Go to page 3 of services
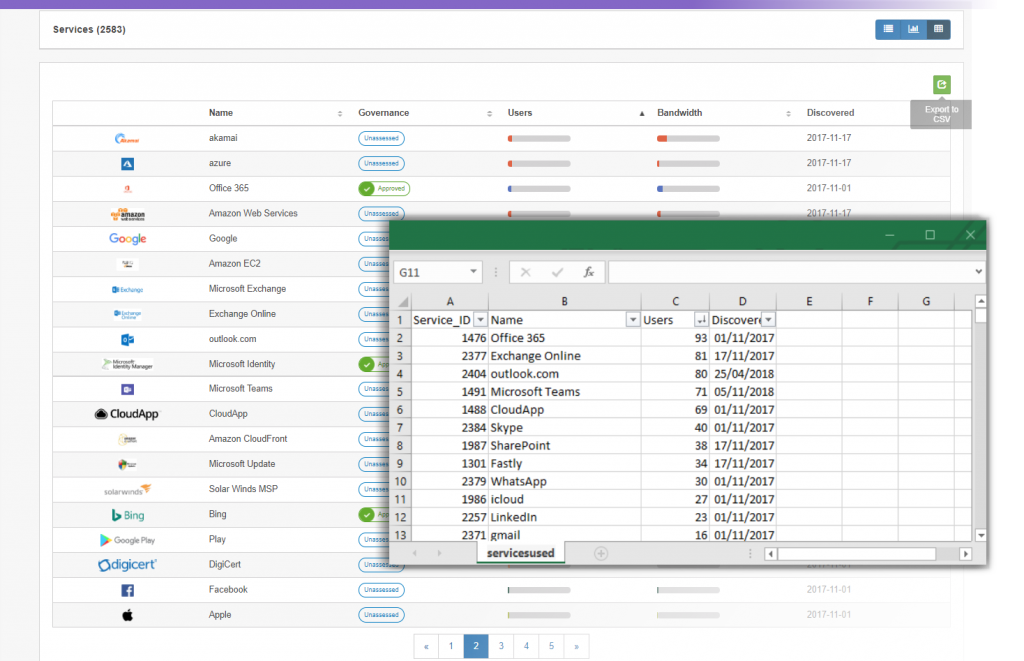 coord(501,646)
